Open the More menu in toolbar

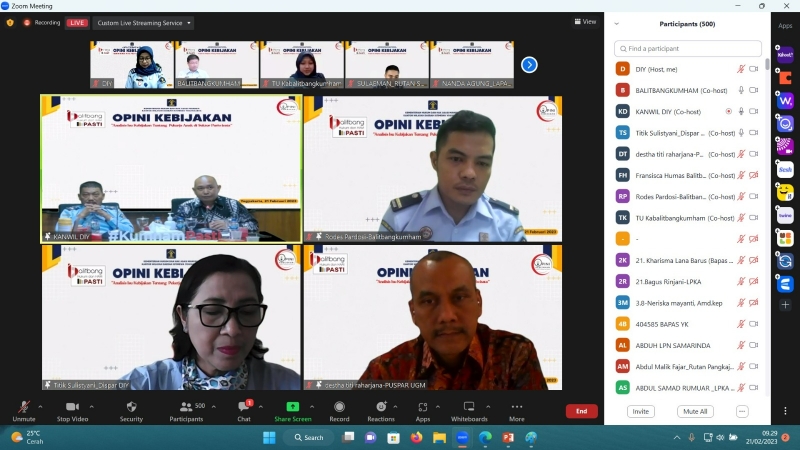(517, 410)
